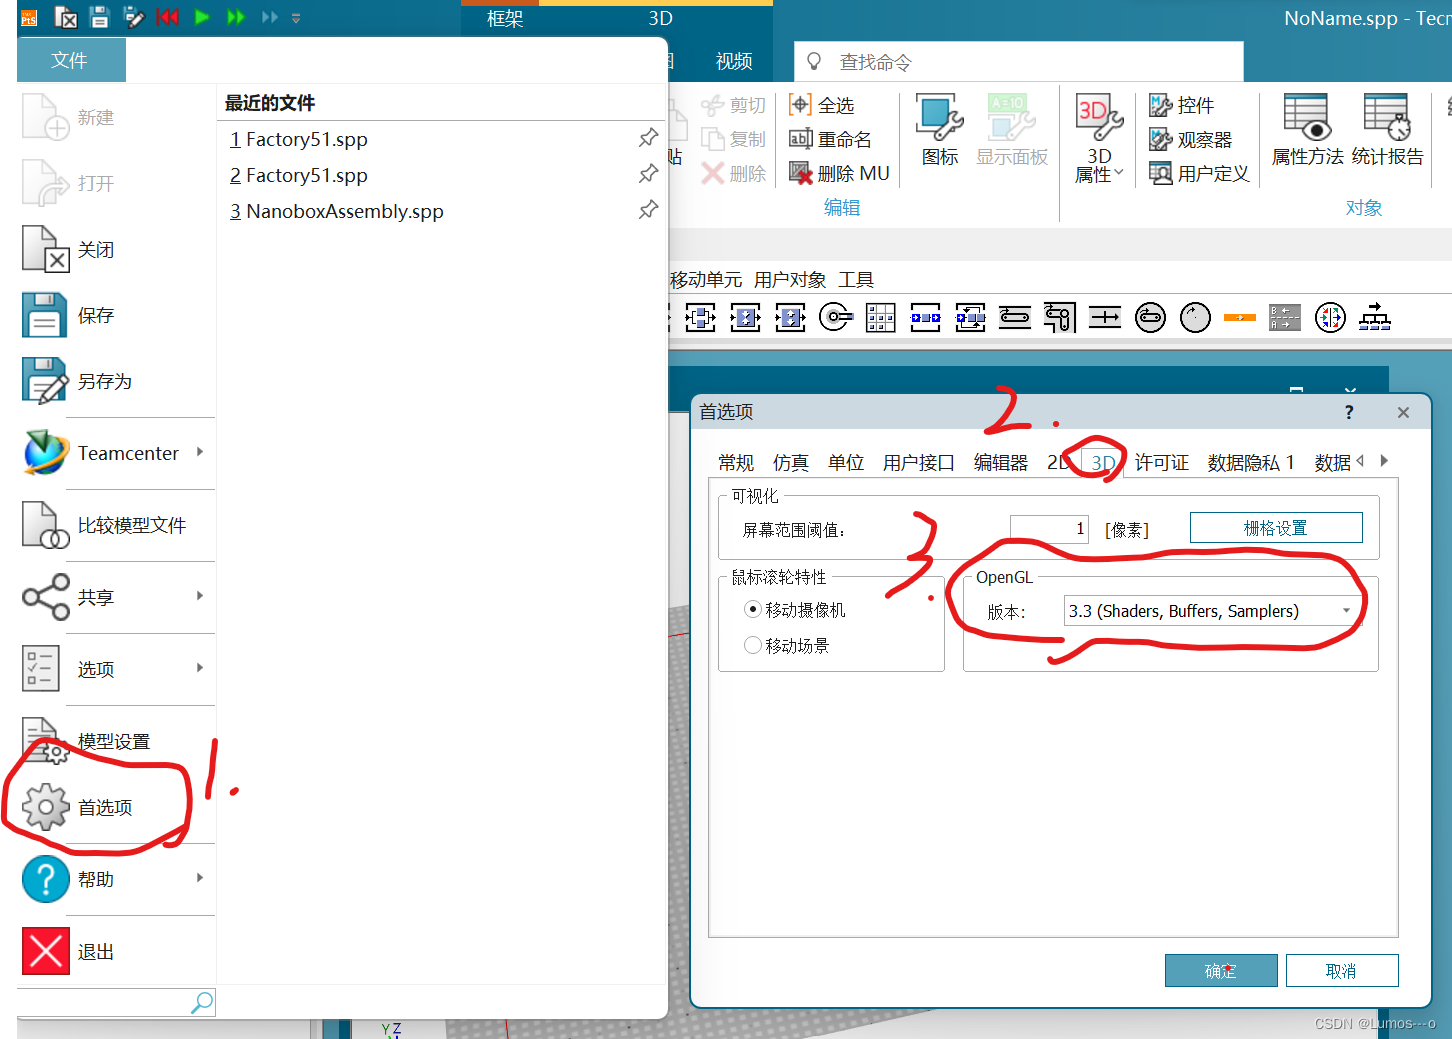Image resolution: width=1452 pixels, height=1039 pixels.
Task: Open 统计报告 (Statistics Report)
Action: coord(1388,130)
